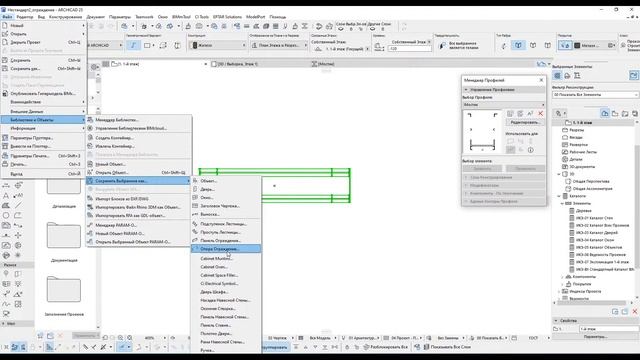Expand the Project Indexes tree node

(559, 291)
